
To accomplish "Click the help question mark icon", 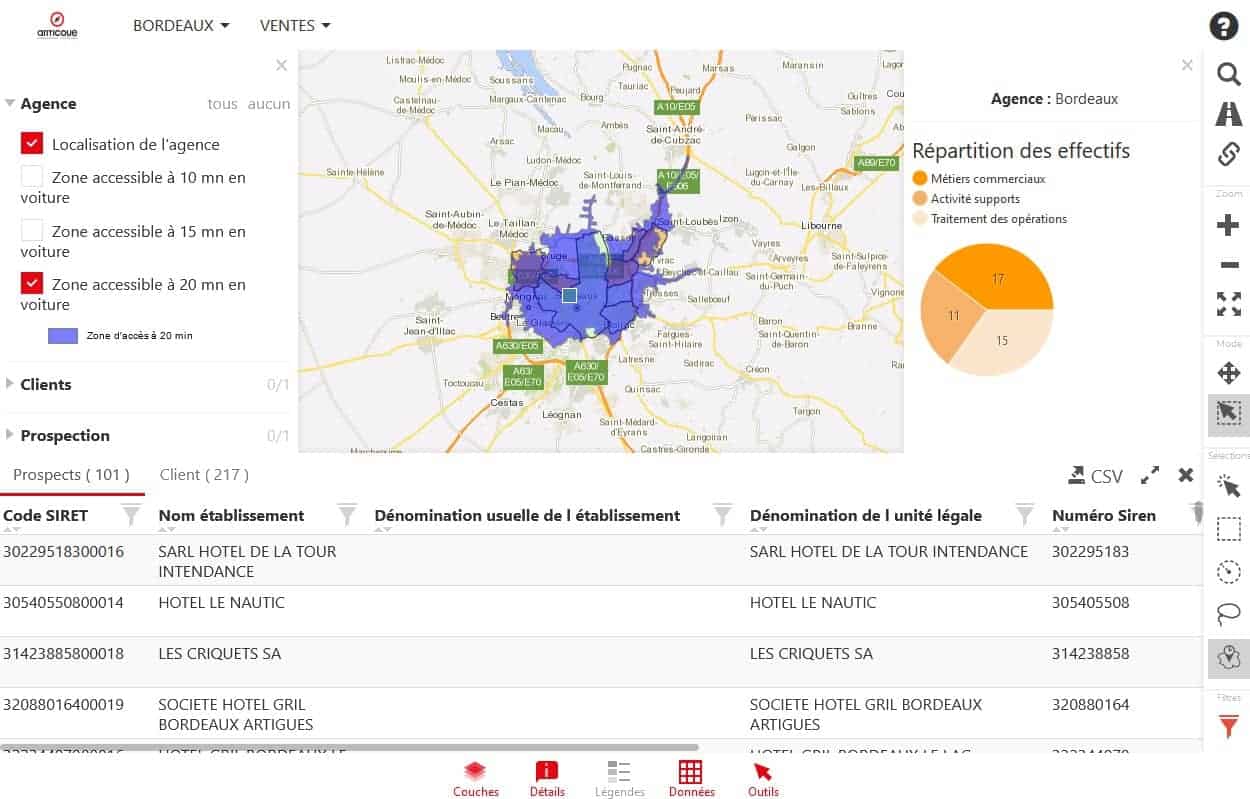I will [x=1224, y=27].
